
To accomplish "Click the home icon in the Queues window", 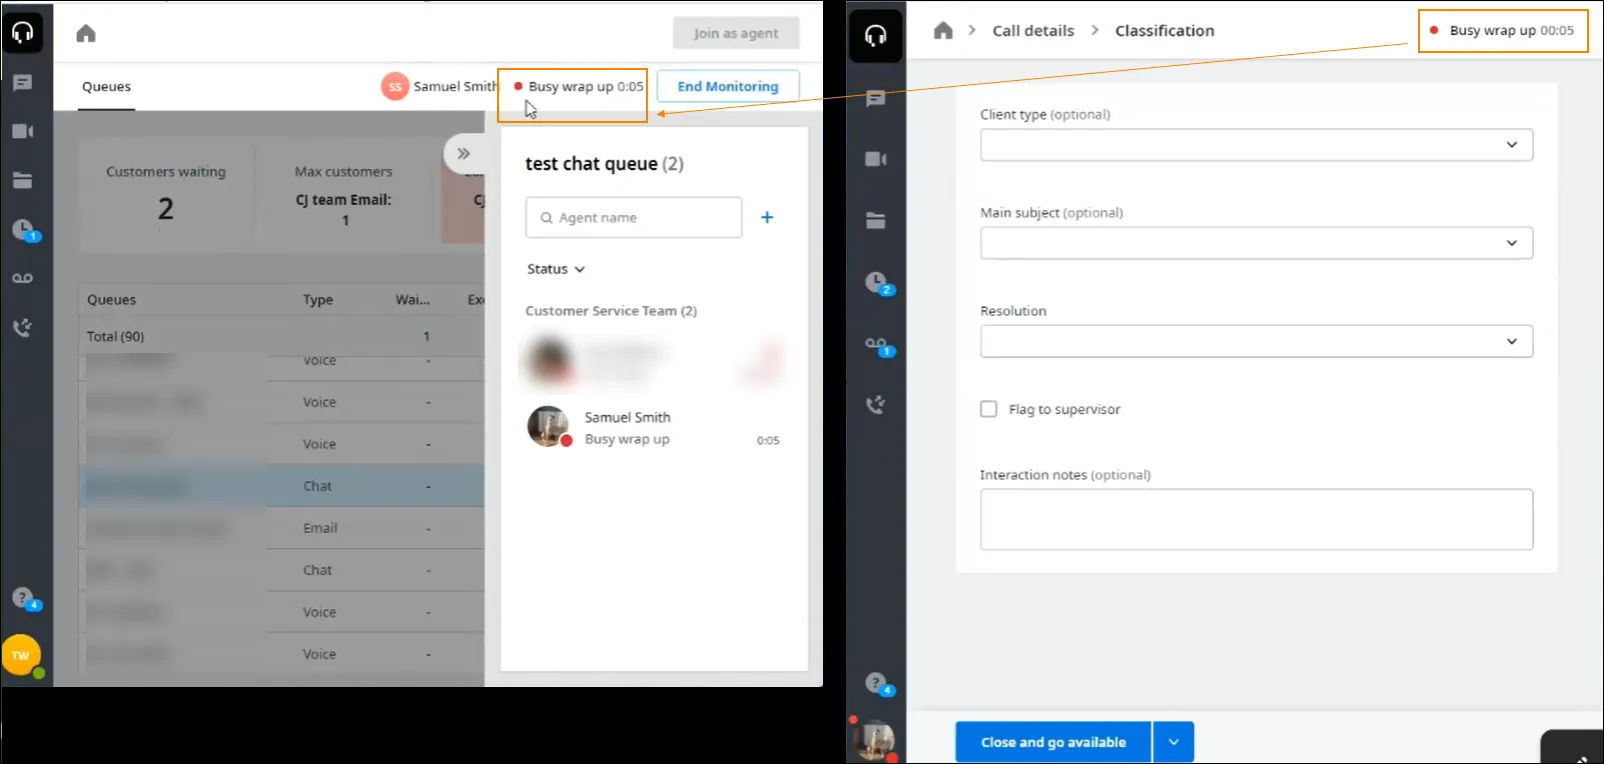I will [x=86, y=34].
